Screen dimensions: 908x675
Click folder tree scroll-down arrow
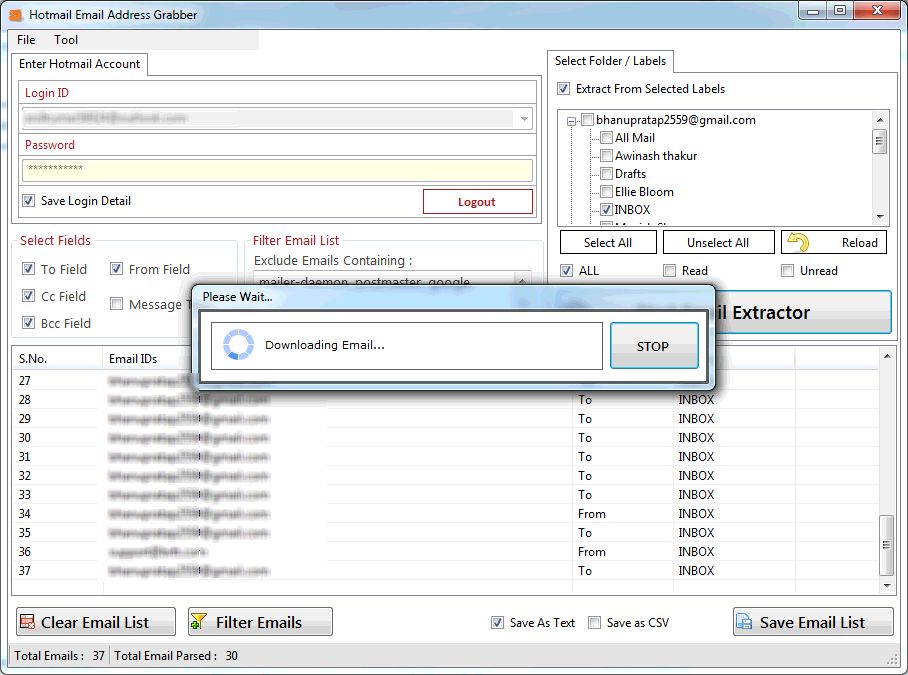[x=880, y=217]
